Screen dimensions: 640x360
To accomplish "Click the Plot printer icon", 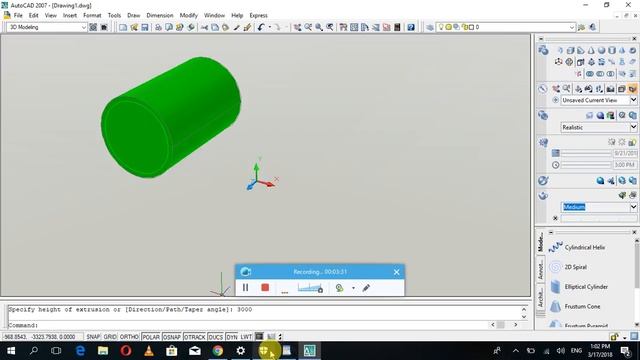I will click(158, 27).
